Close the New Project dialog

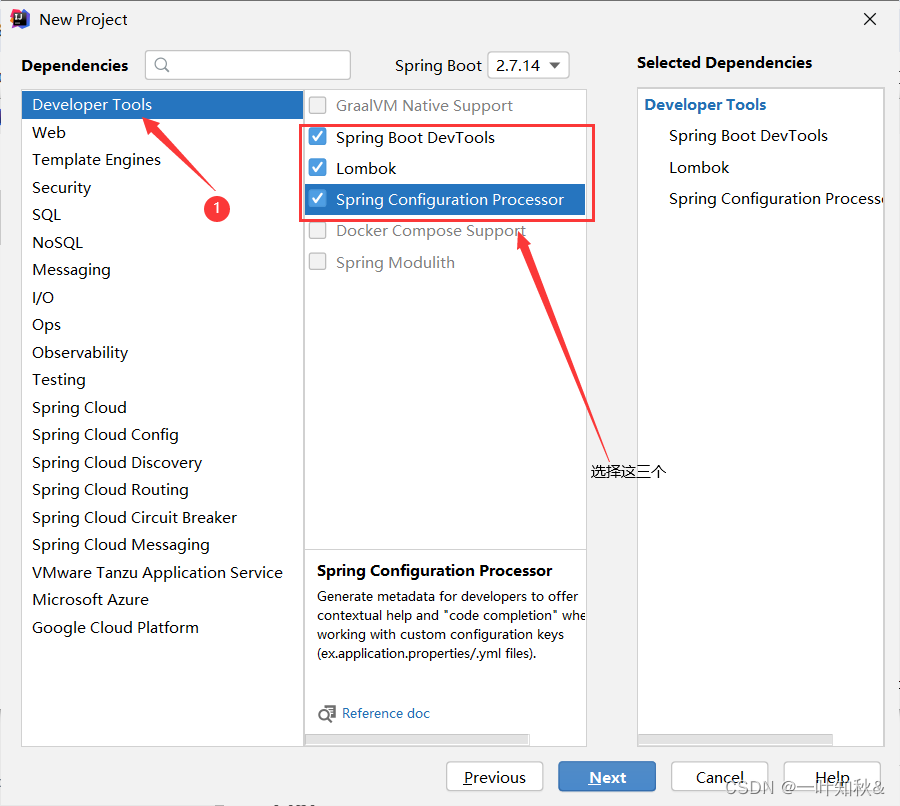click(x=870, y=19)
